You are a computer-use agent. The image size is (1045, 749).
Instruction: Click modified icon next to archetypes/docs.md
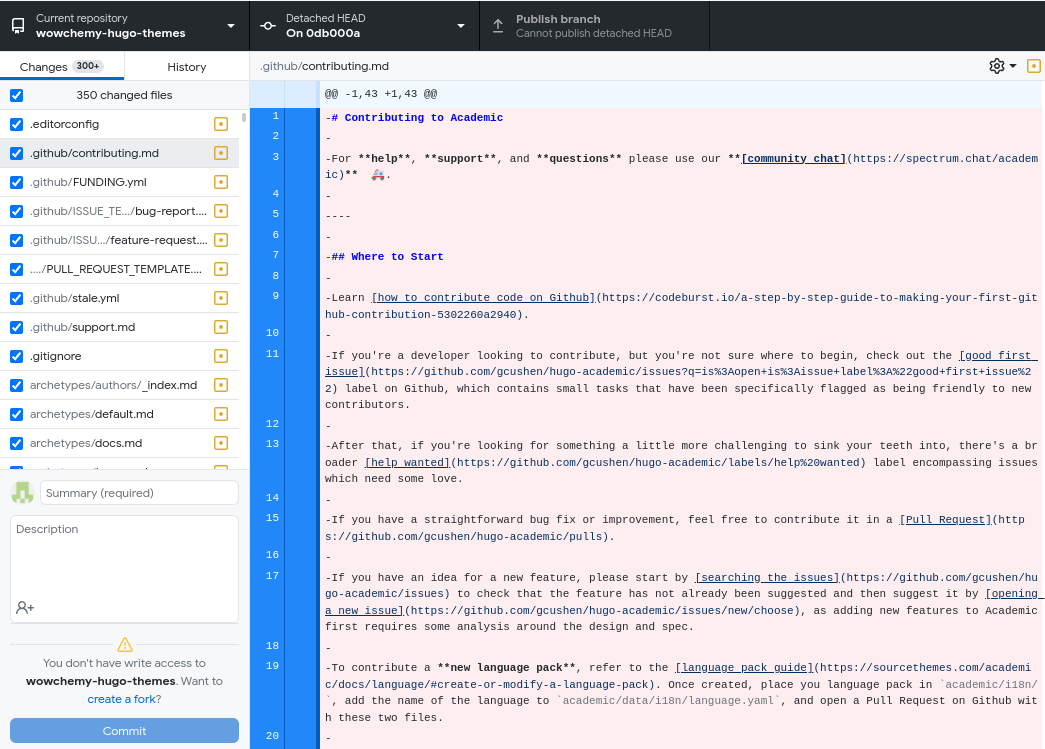tap(221, 443)
